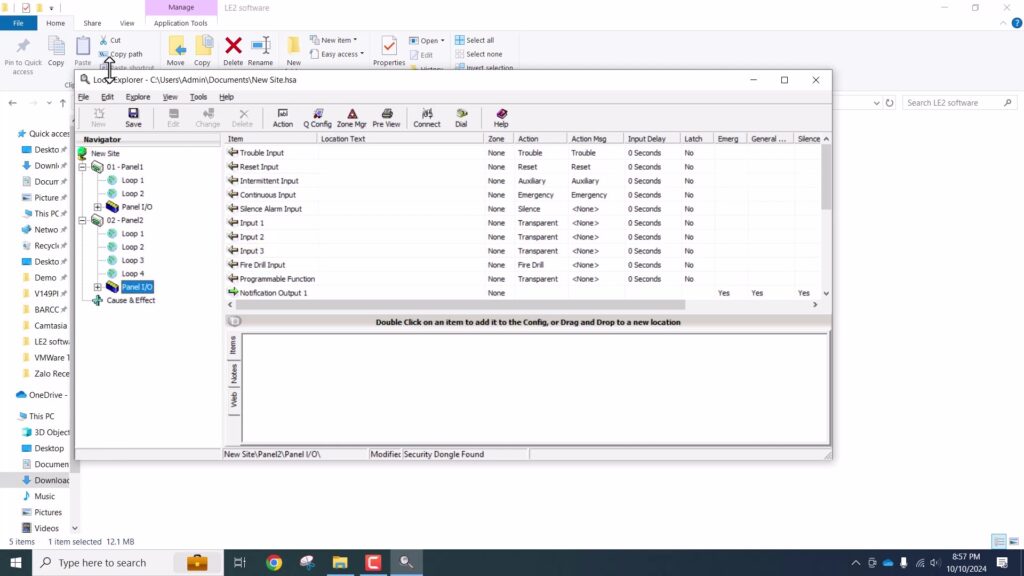Open Chrome from the Windows taskbar
Image resolution: width=1024 pixels, height=576 pixels.
pyautogui.click(x=274, y=563)
